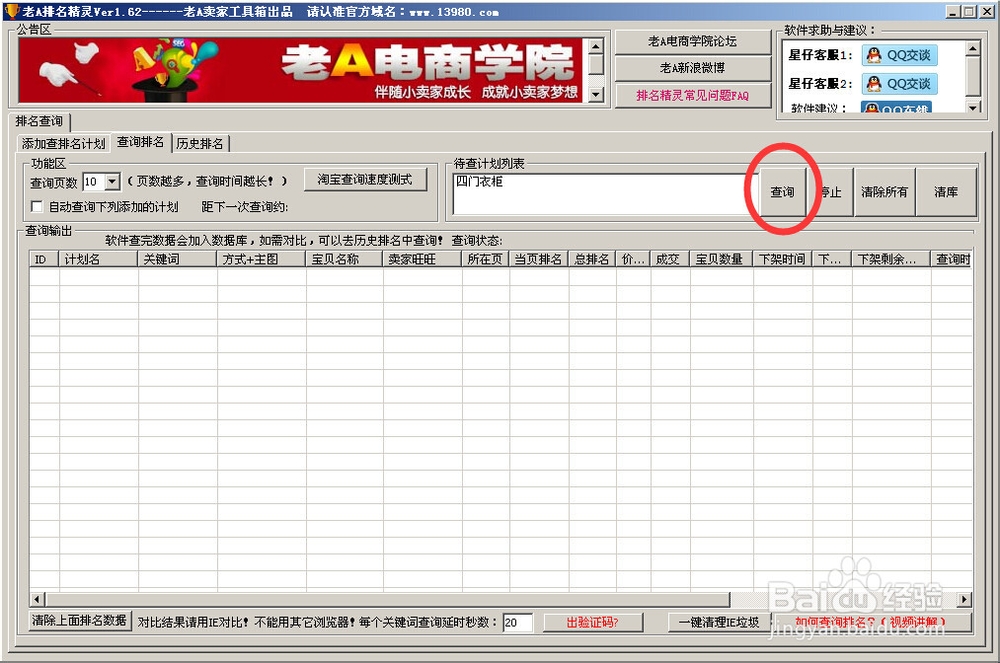Toggle 自动查询下列添加的计划 checkbox
The height and width of the screenshot is (663, 1000).
tap(37, 207)
